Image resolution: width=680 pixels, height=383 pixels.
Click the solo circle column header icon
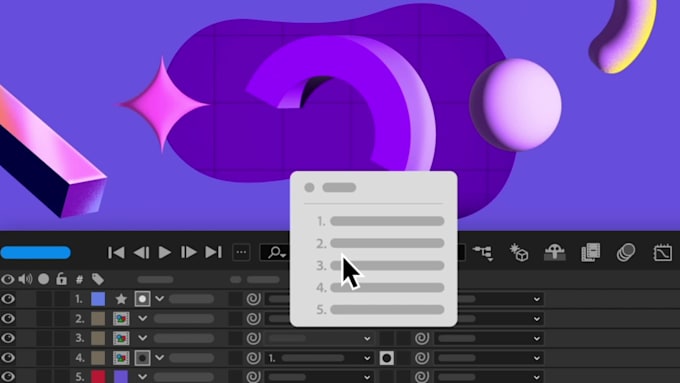coord(43,279)
